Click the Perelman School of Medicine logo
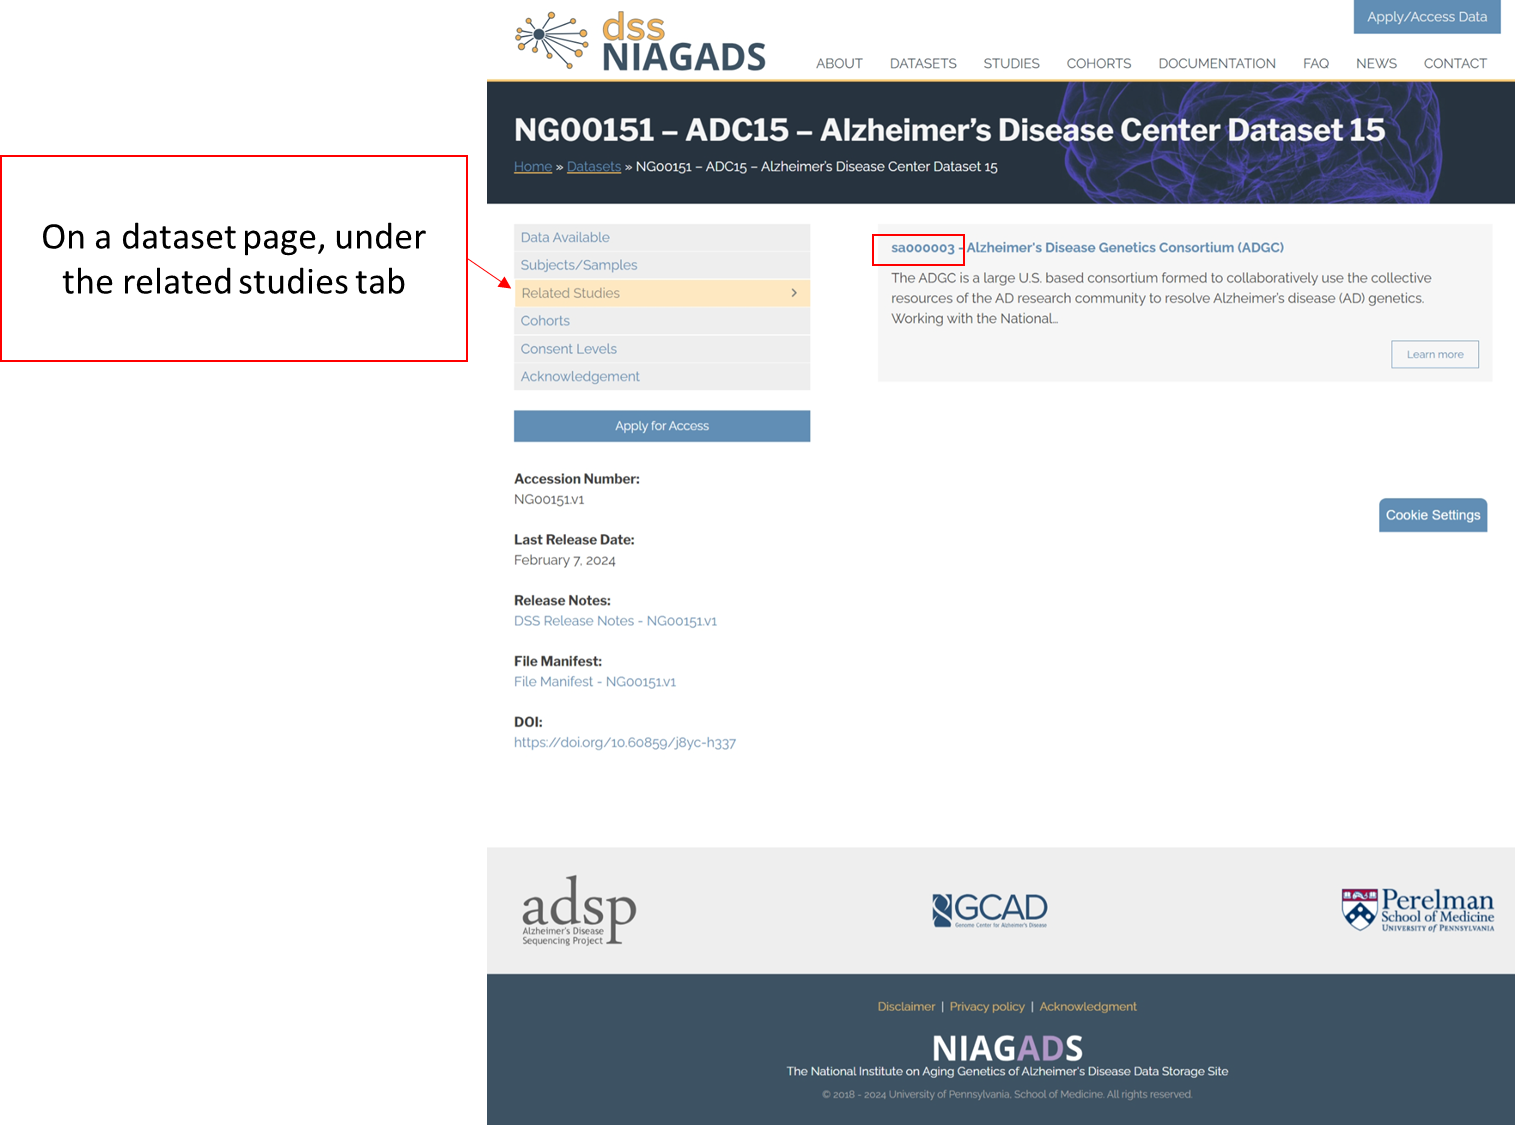This screenshot has width=1515, height=1125. [x=1417, y=910]
